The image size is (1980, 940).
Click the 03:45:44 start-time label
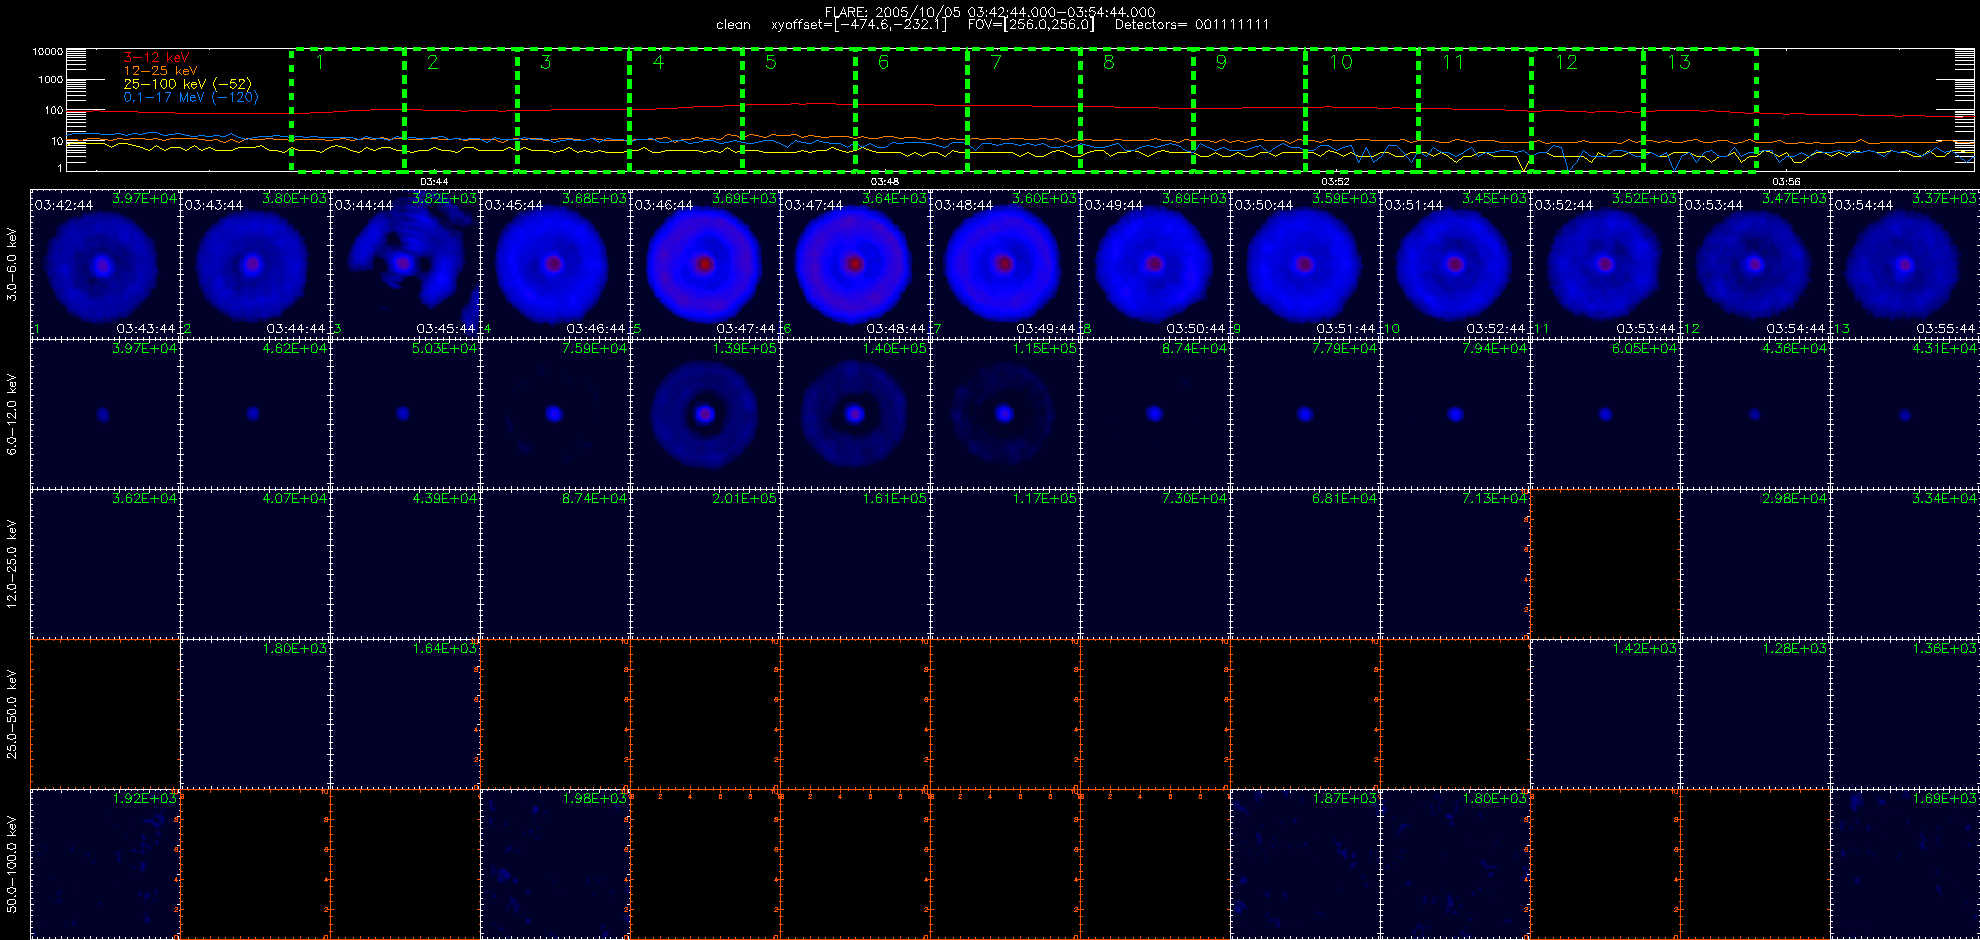(514, 205)
